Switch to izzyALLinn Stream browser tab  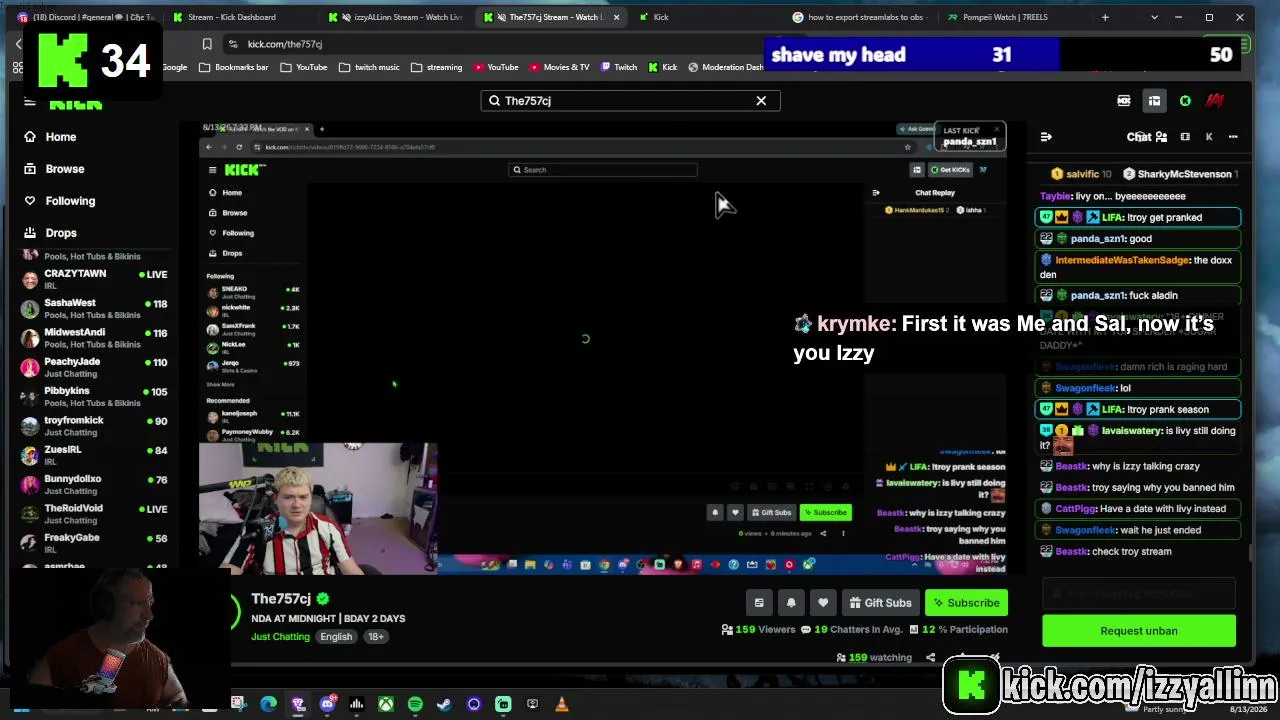[x=400, y=17]
